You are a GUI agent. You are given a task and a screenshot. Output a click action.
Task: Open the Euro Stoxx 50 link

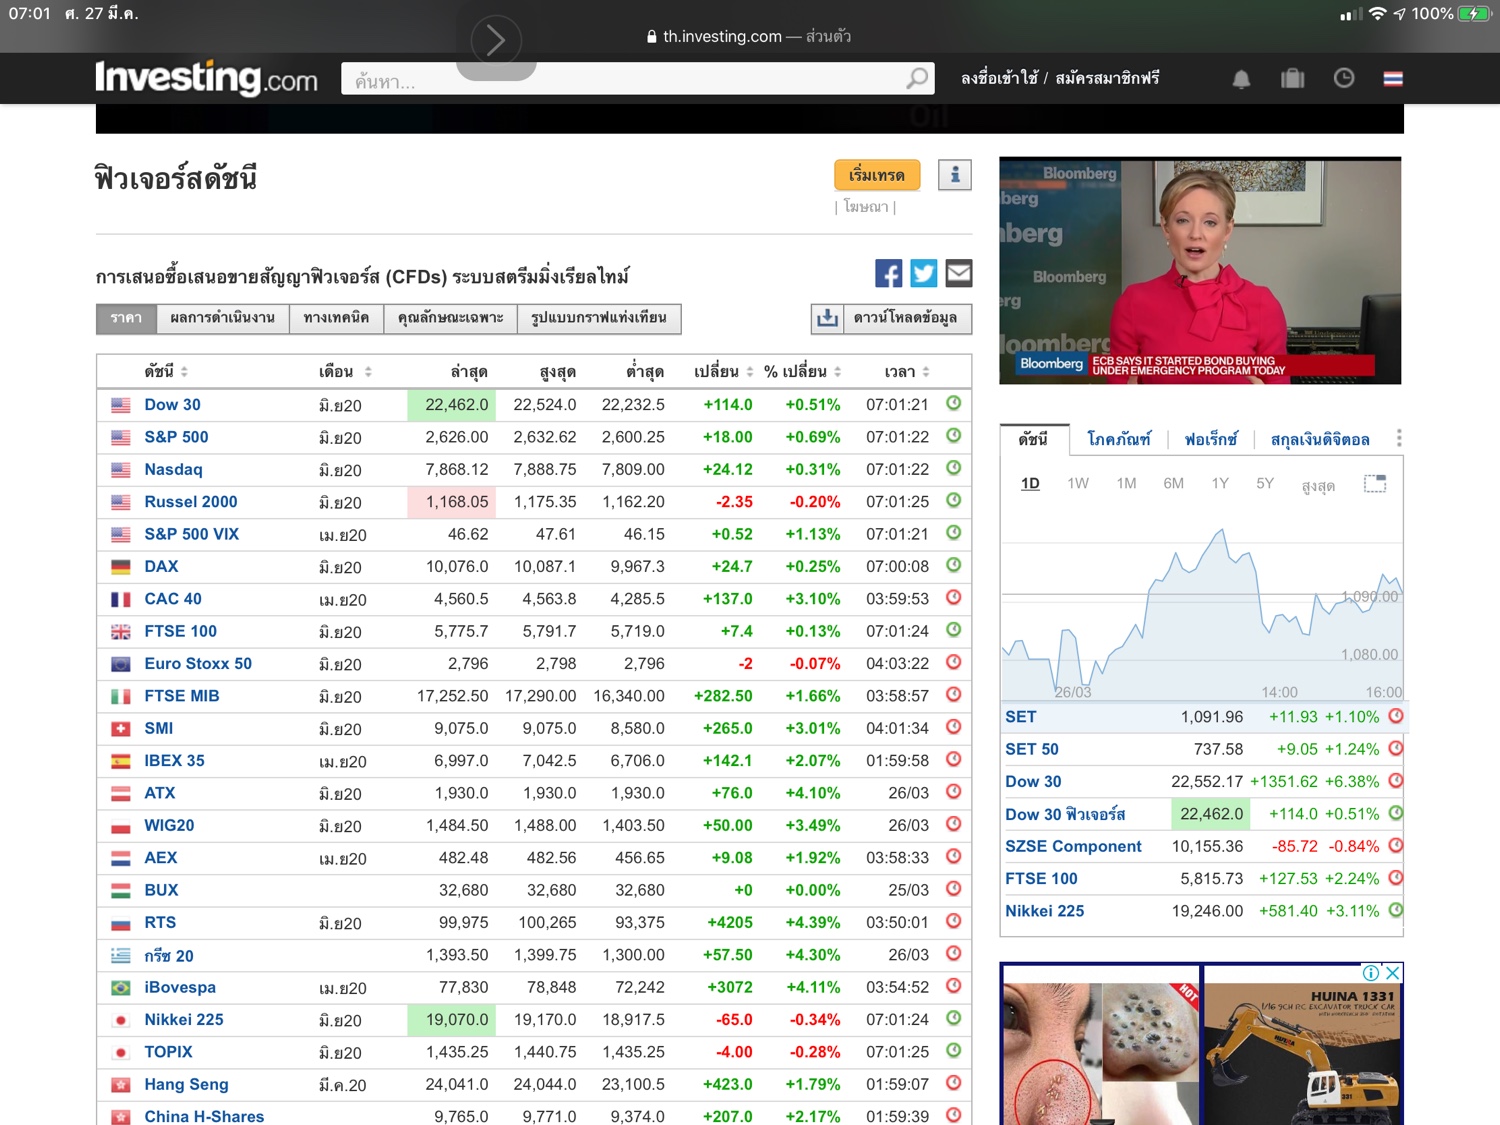[x=198, y=664]
